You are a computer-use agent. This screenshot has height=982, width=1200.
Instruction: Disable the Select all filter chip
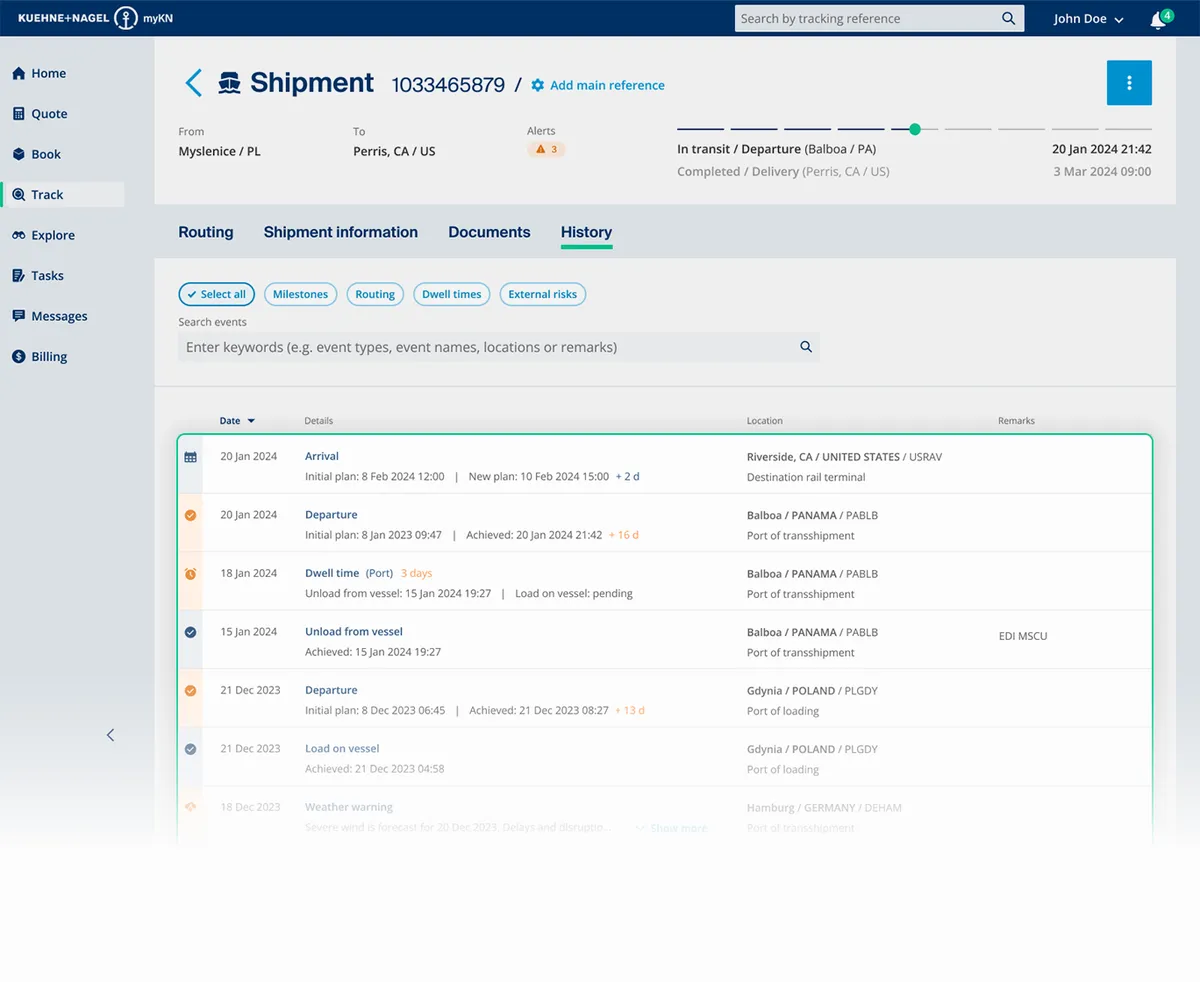216,294
